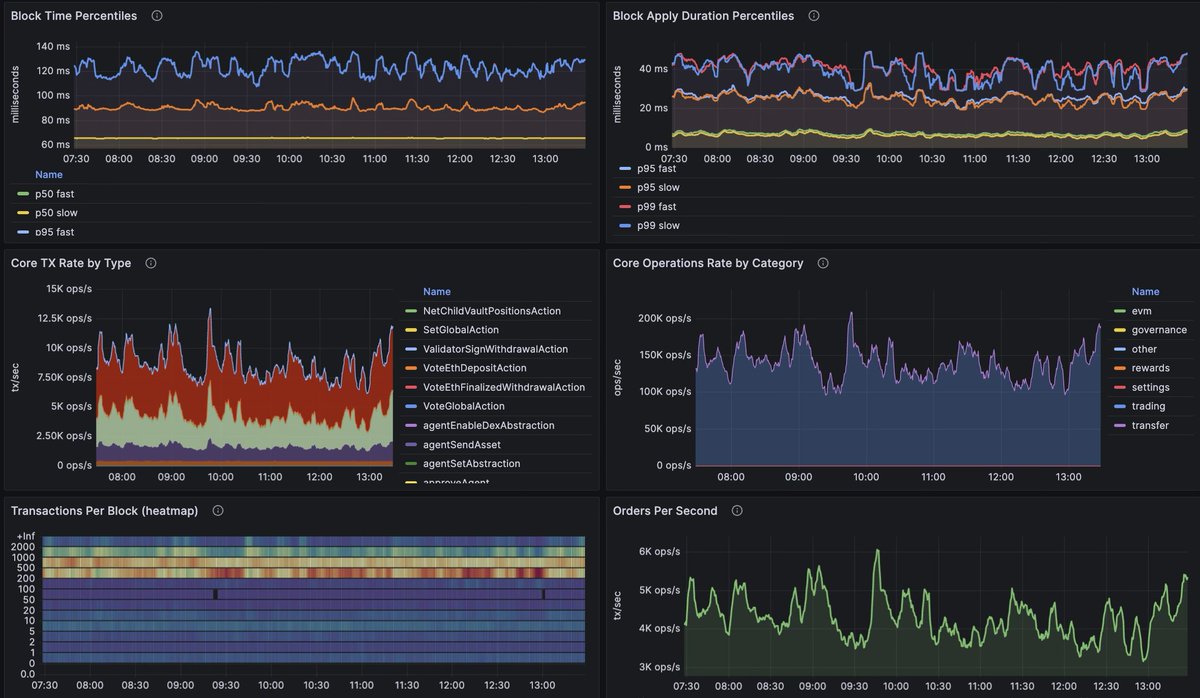Viewport: 1200px width, 698px height.
Task: Isolate p95 fast series in Block Apply Duration legend
Action: coord(657,168)
